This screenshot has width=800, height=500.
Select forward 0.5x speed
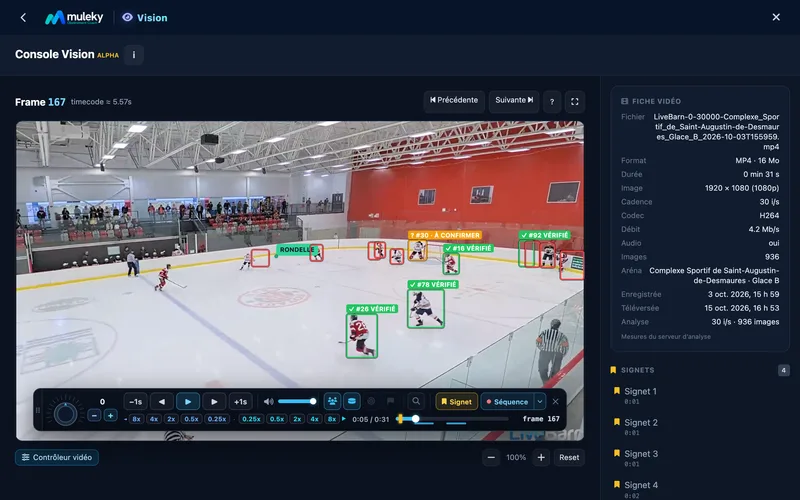pyautogui.click(x=277, y=419)
